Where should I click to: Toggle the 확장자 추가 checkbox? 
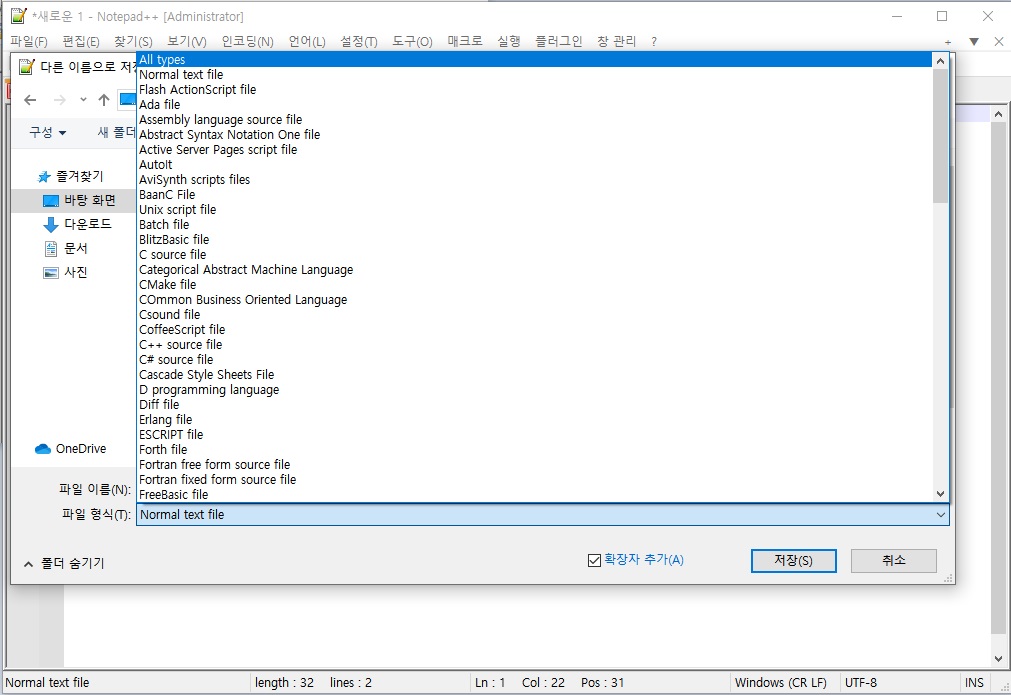pos(594,560)
